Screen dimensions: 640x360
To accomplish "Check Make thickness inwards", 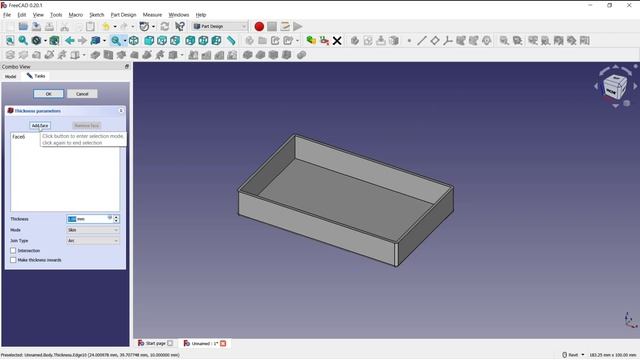I will click(13, 260).
